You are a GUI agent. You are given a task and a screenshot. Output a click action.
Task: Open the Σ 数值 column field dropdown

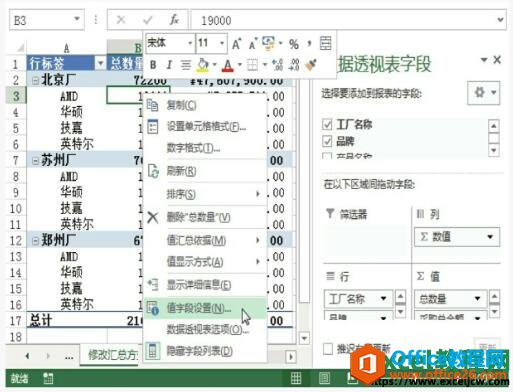490,237
